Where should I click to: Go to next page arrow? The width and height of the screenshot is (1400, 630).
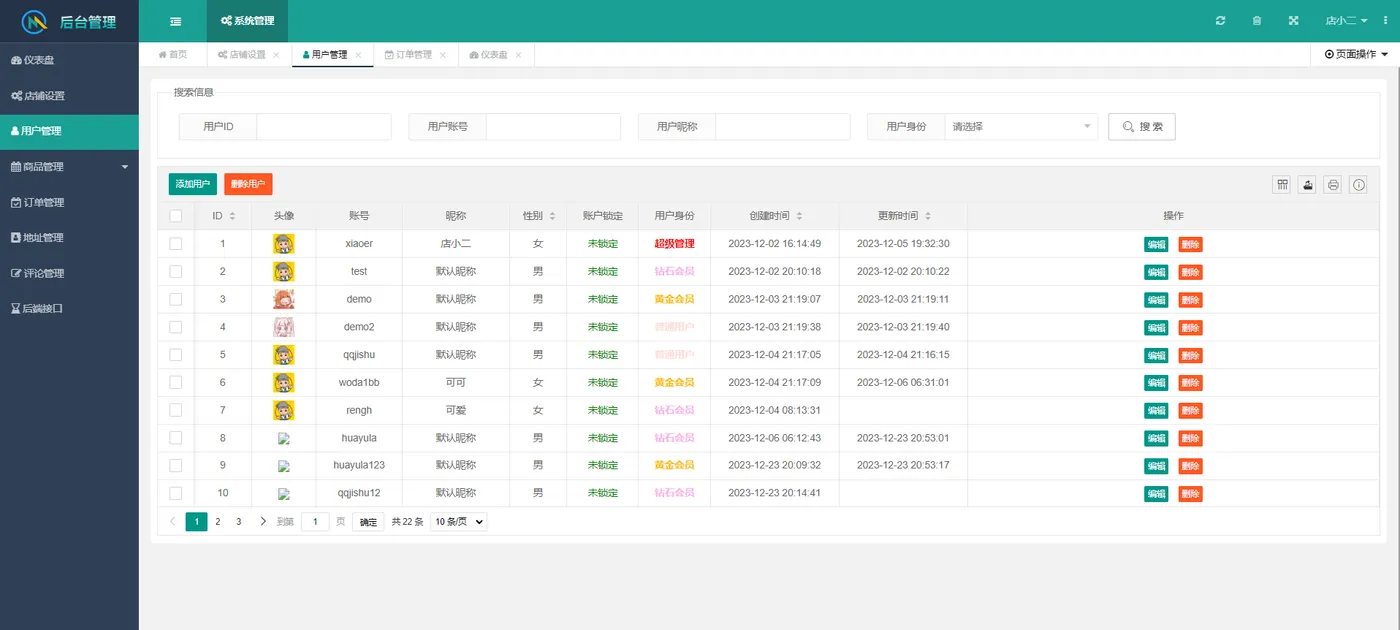[x=263, y=521]
